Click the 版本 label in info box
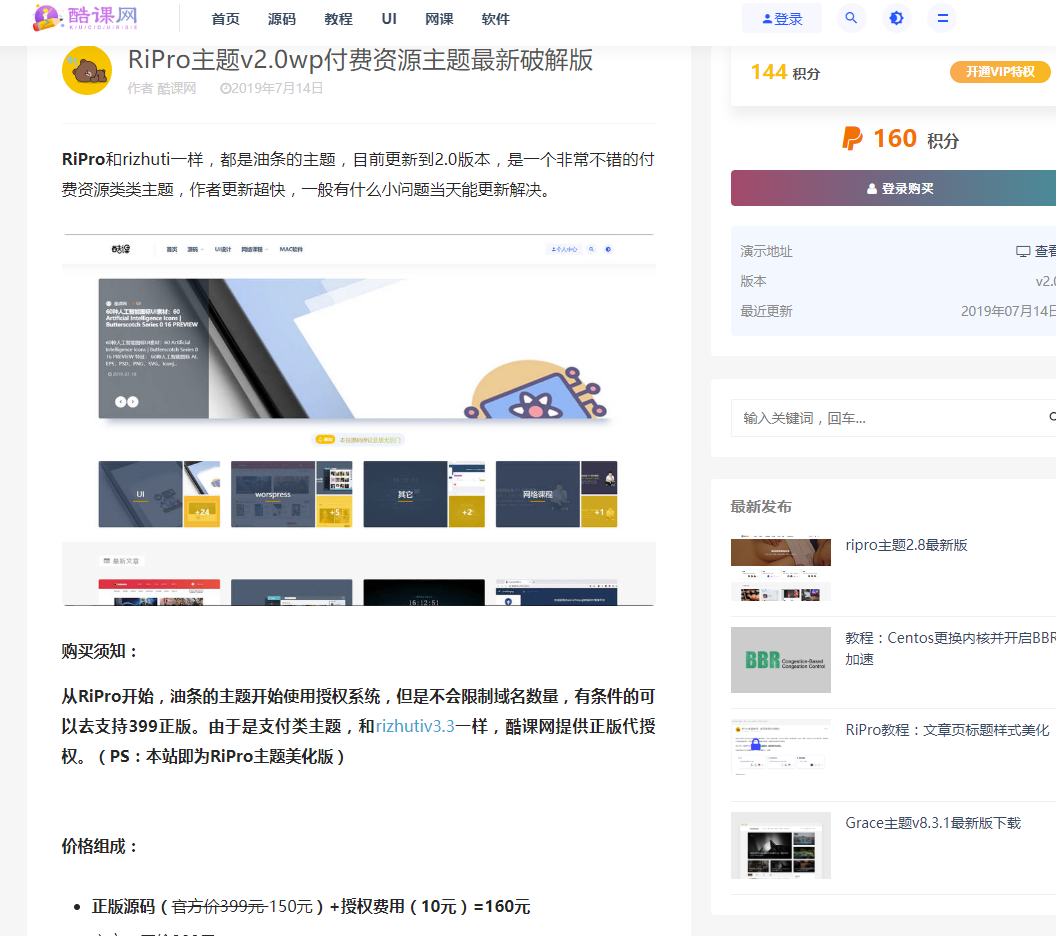Viewport: 1056px width, 936px height. pyautogui.click(x=753, y=281)
